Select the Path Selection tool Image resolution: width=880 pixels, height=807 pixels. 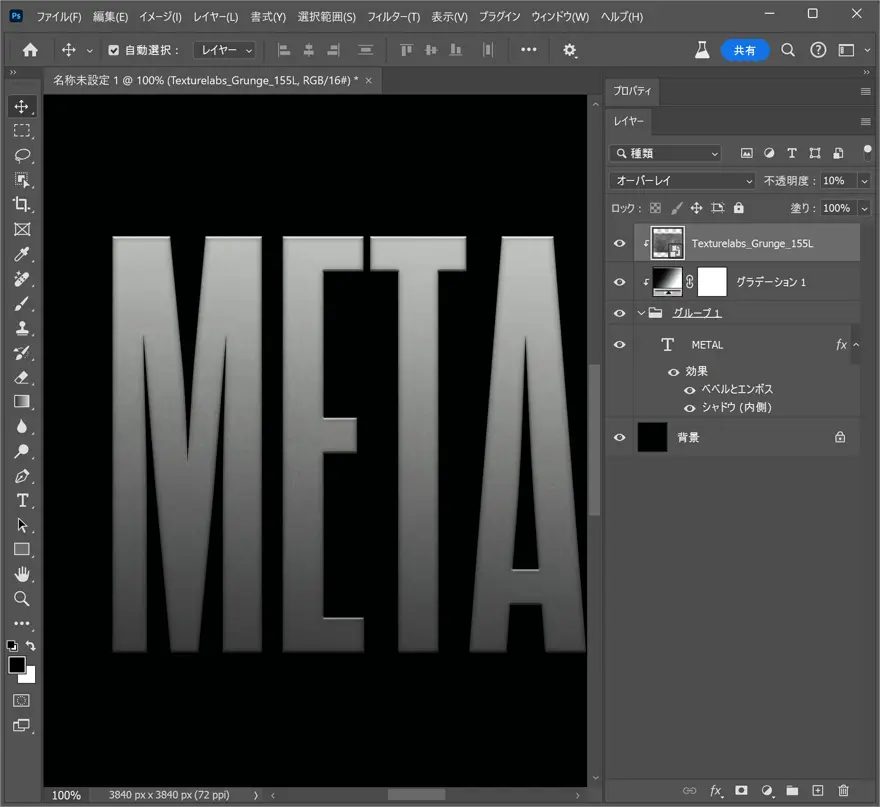(21, 525)
